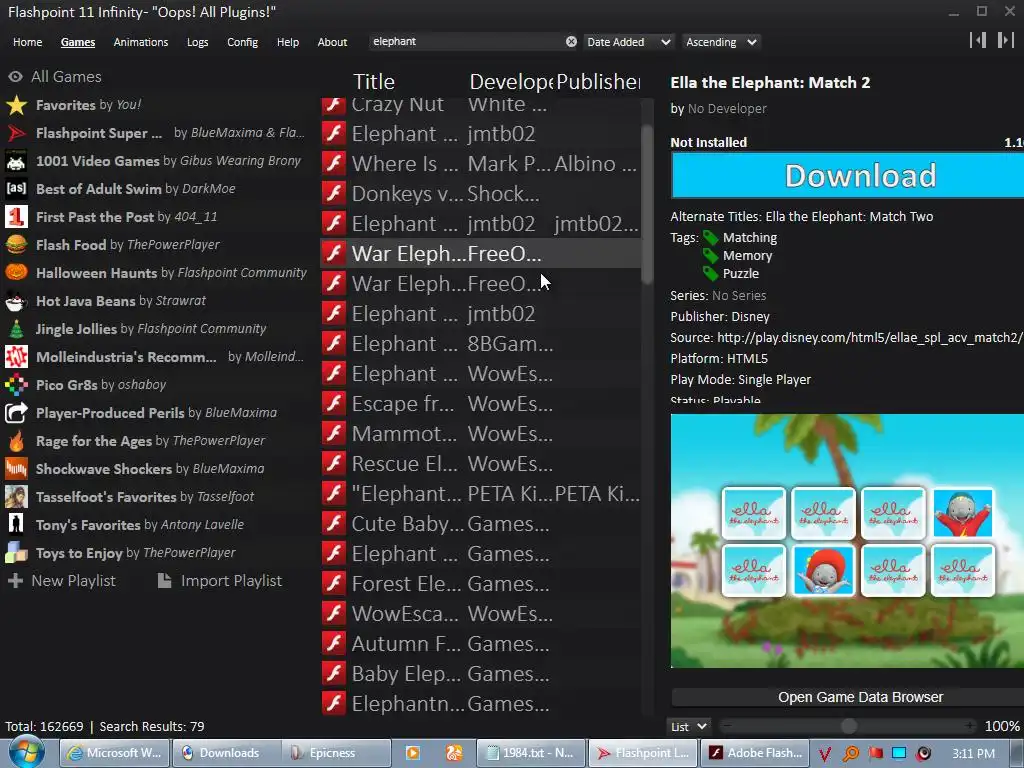
Task: Select the 1001 Video Games playlist icon
Action: pos(16,161)
